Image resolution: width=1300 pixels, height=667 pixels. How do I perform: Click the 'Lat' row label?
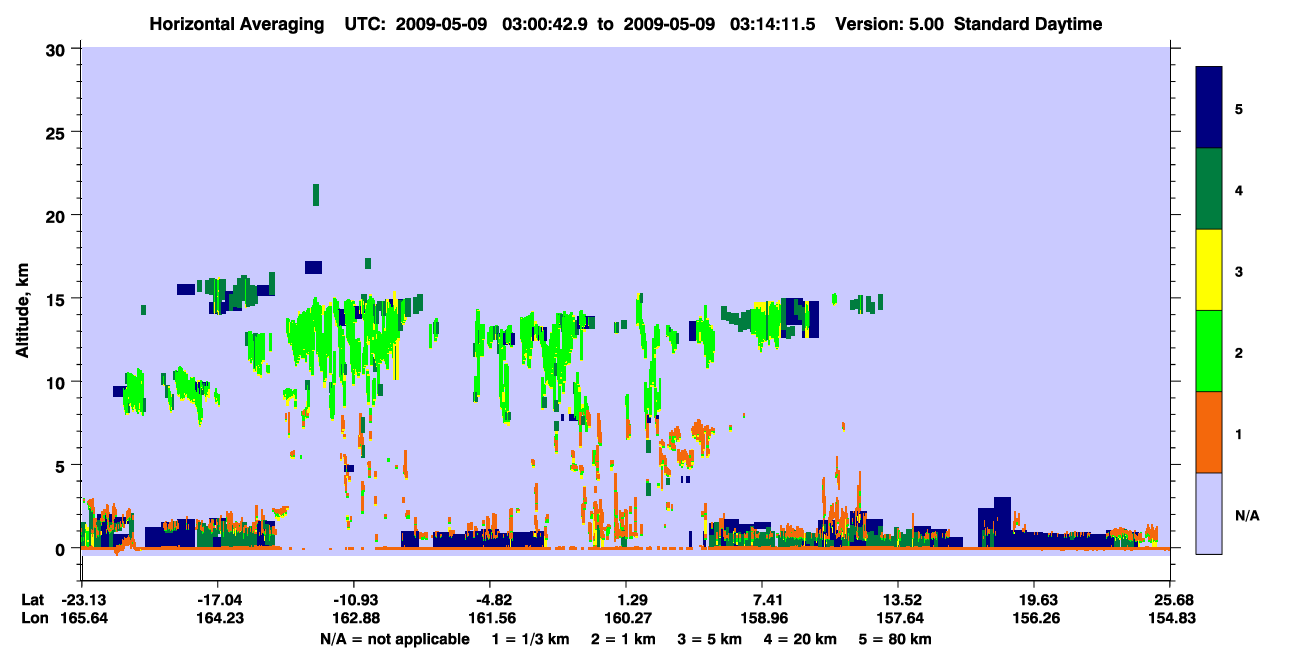coord(33,600)
